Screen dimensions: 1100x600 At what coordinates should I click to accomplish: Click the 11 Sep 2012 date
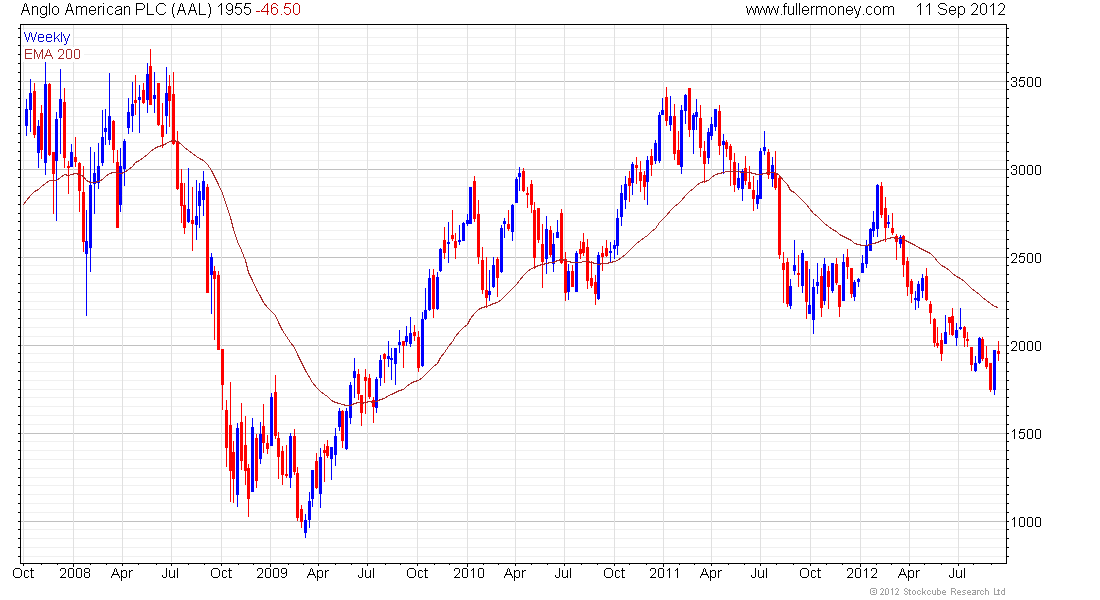(x=960, y=10)
